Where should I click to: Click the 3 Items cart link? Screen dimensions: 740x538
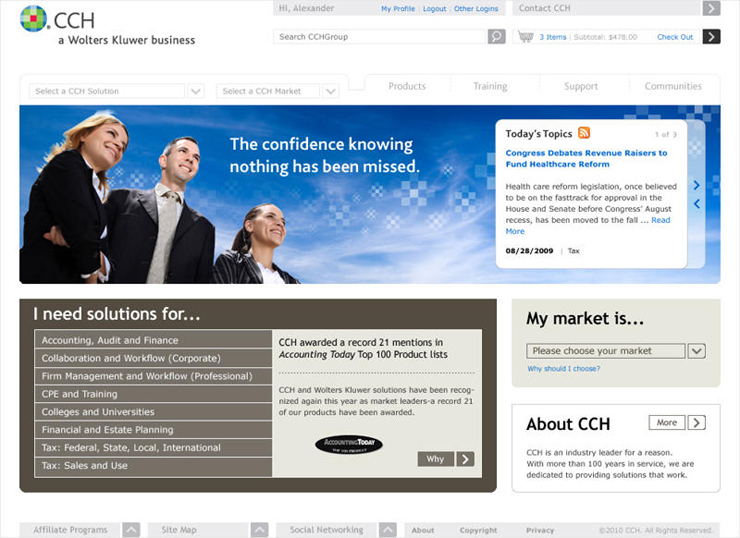click(x=553, y=37)
